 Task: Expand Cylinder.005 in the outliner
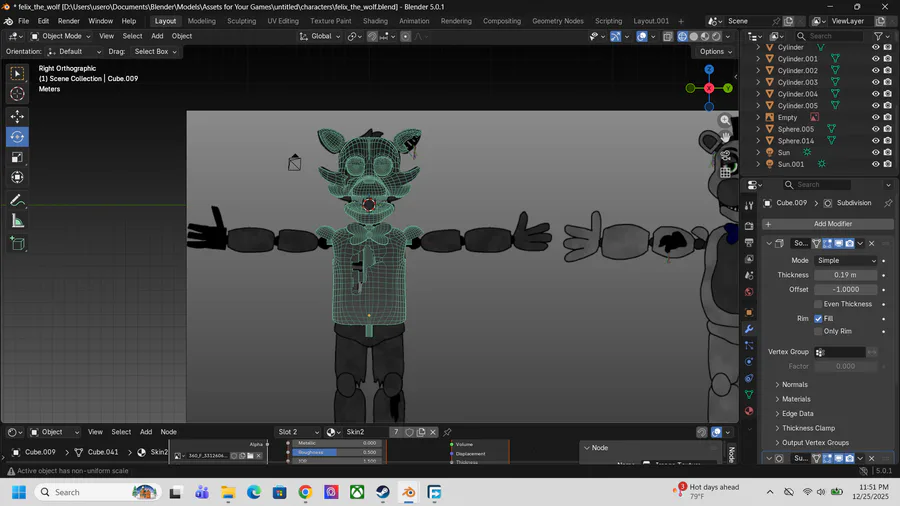[x=758, y=106]
